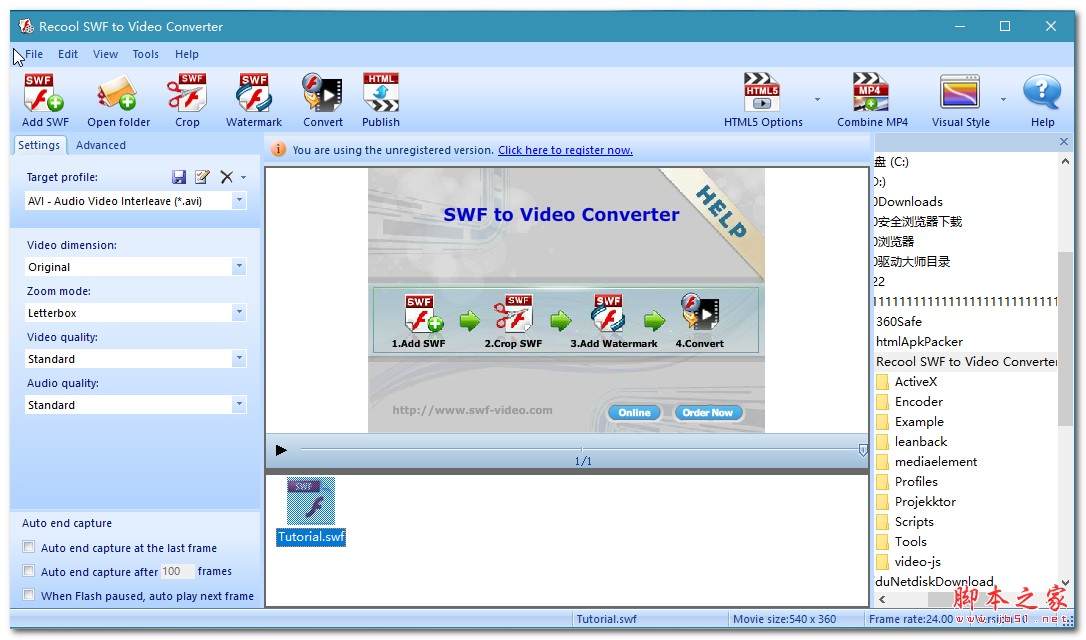Click the swf-video.com URL in the preview
1086x640 pixels.
472,410
